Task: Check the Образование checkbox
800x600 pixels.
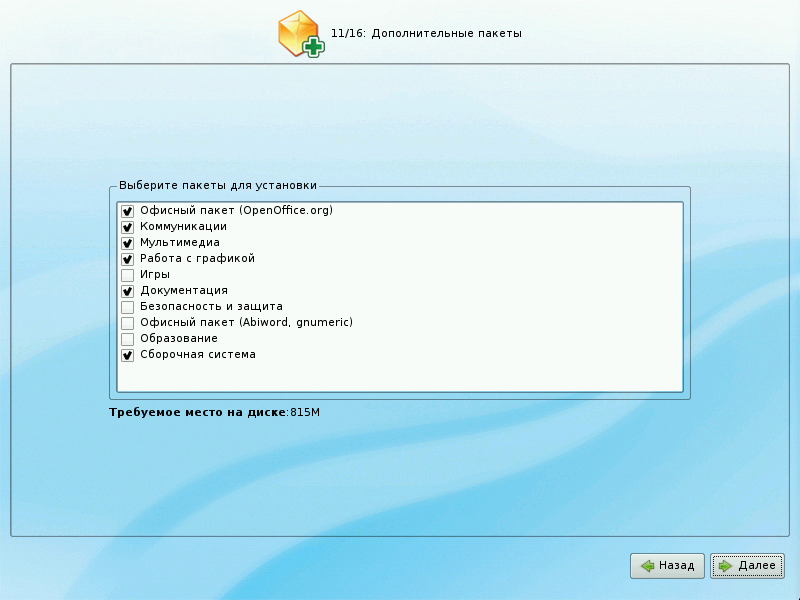Action: coord(127,339)
